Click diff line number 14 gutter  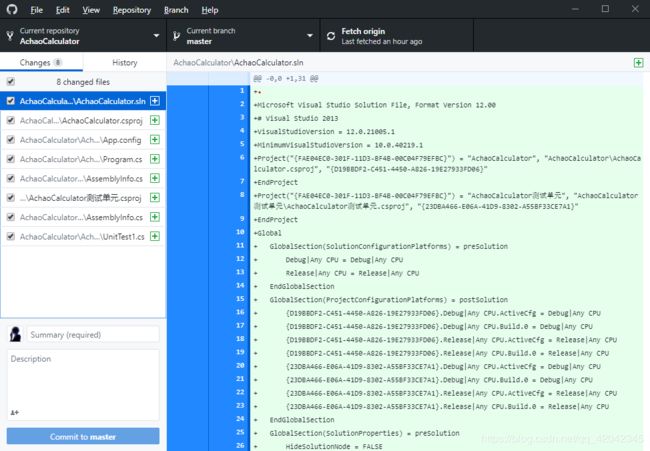point(240,286)
